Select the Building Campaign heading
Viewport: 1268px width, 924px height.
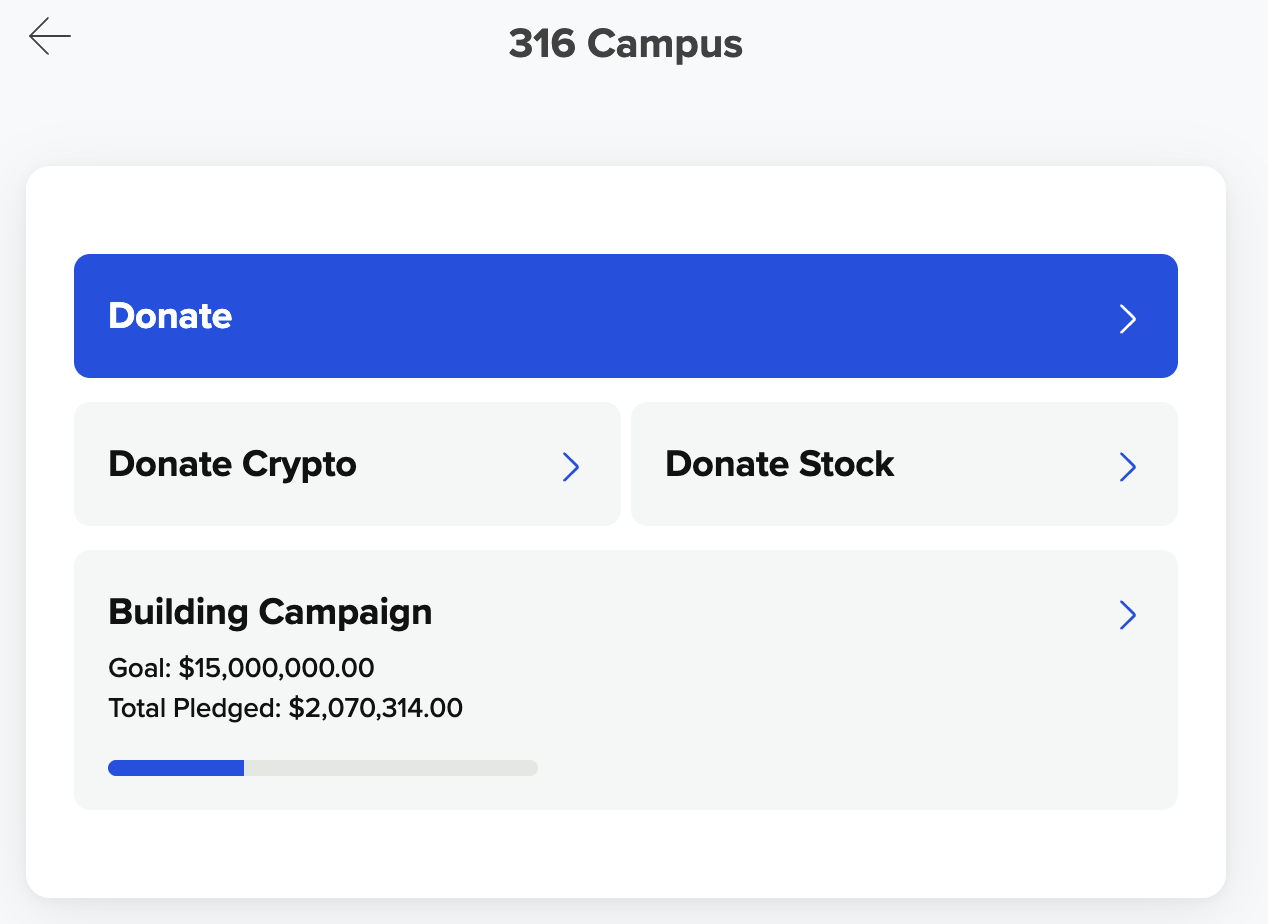point(270,611)
